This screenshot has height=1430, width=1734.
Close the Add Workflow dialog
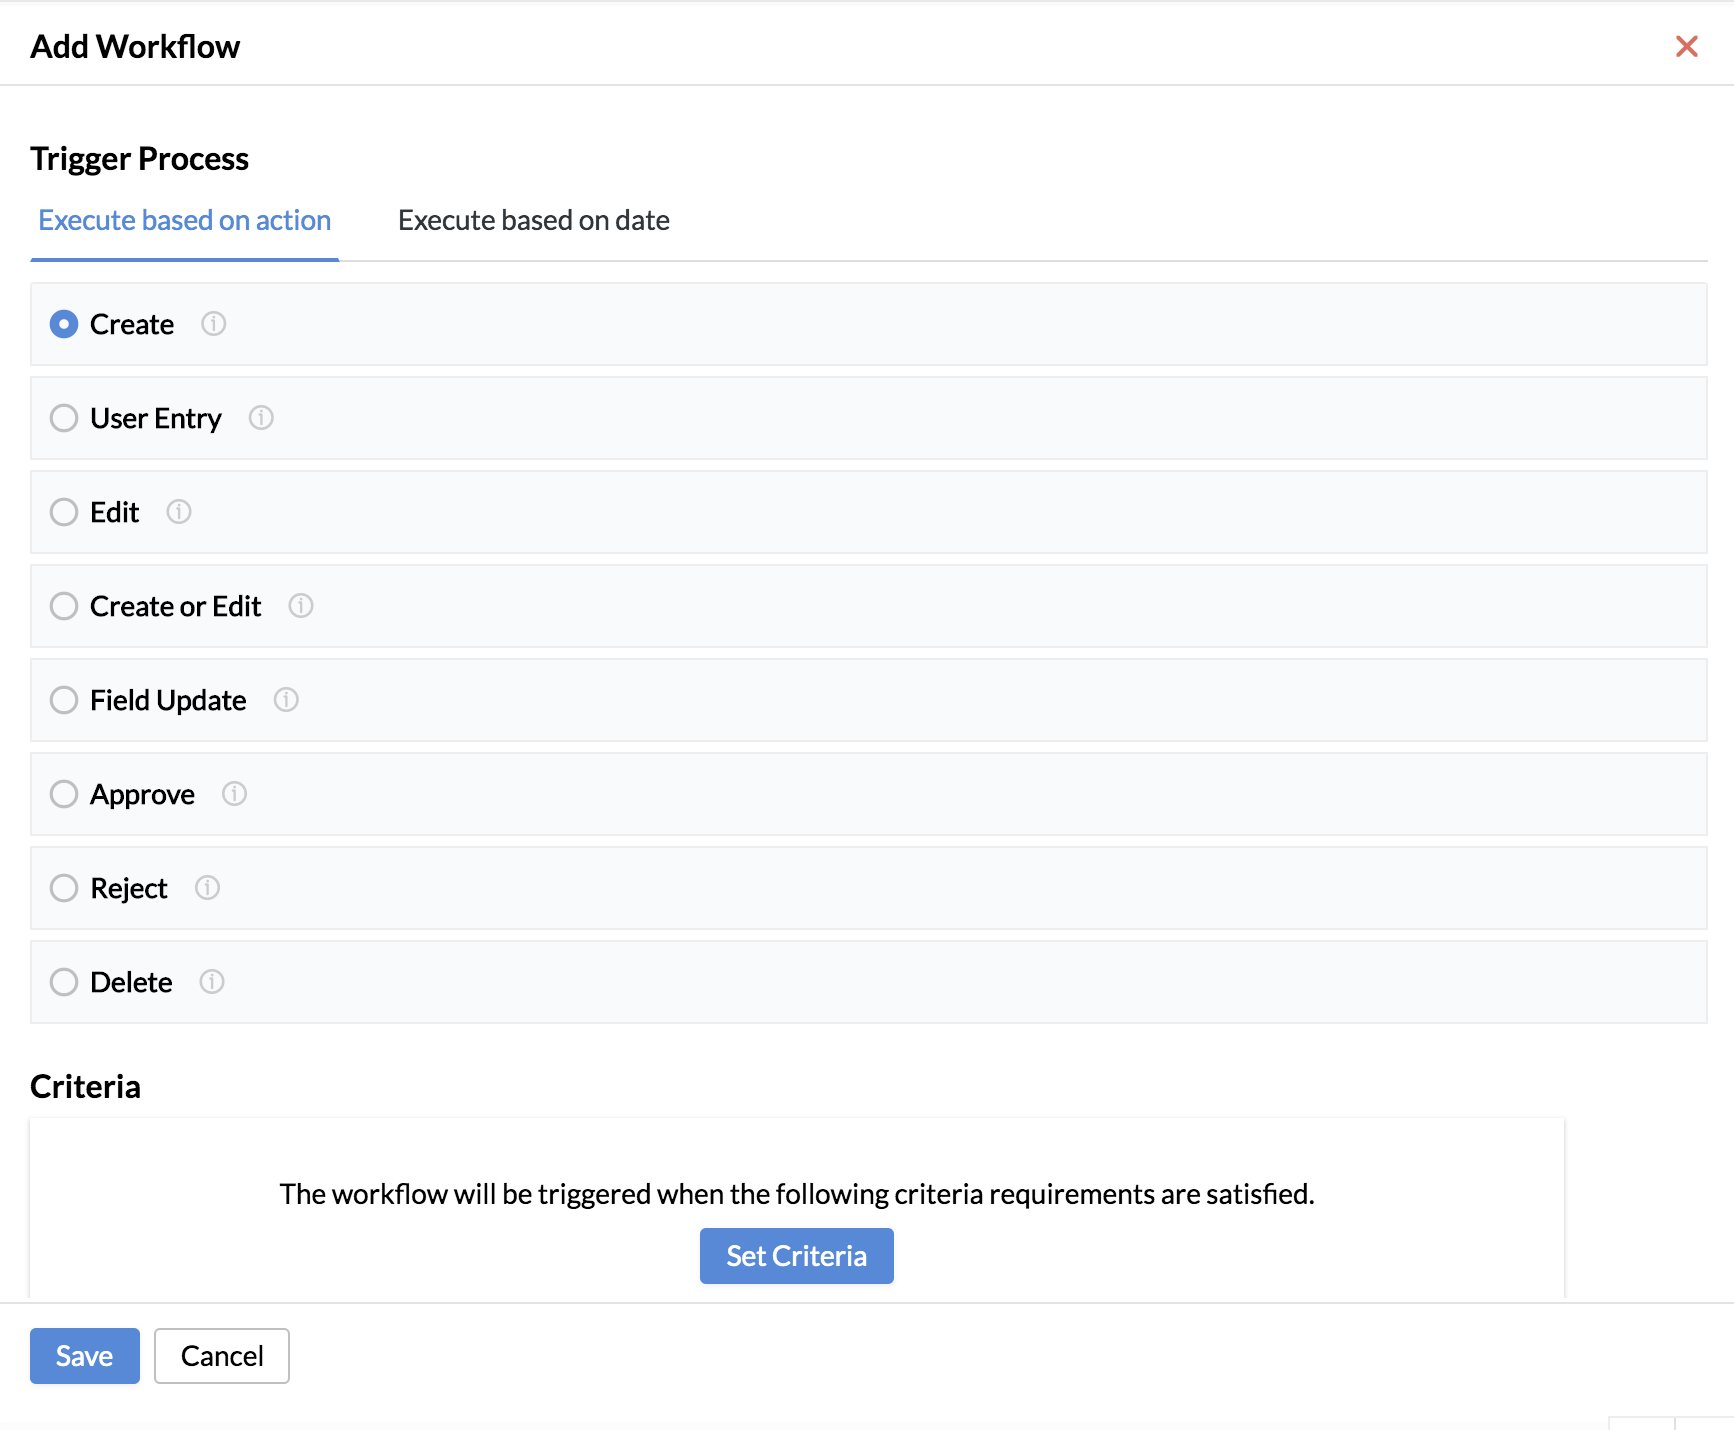1687,47
